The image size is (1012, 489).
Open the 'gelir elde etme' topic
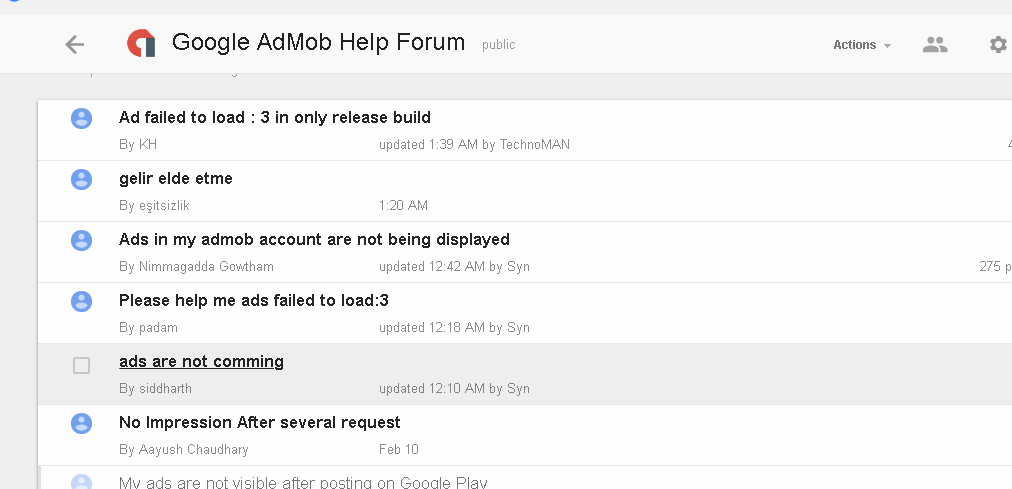coord(175,179)
